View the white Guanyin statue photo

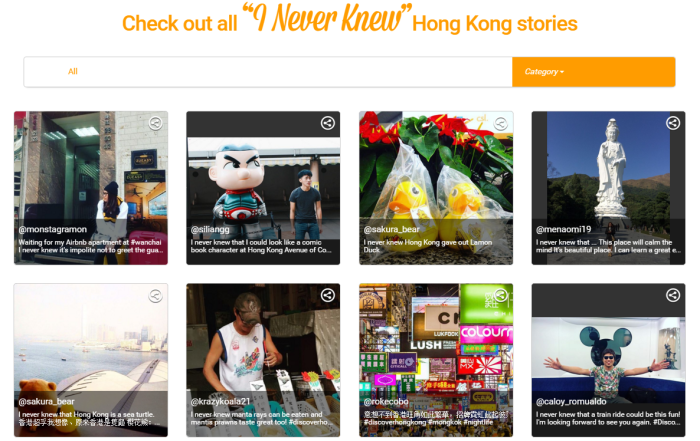tap(608, 187)
